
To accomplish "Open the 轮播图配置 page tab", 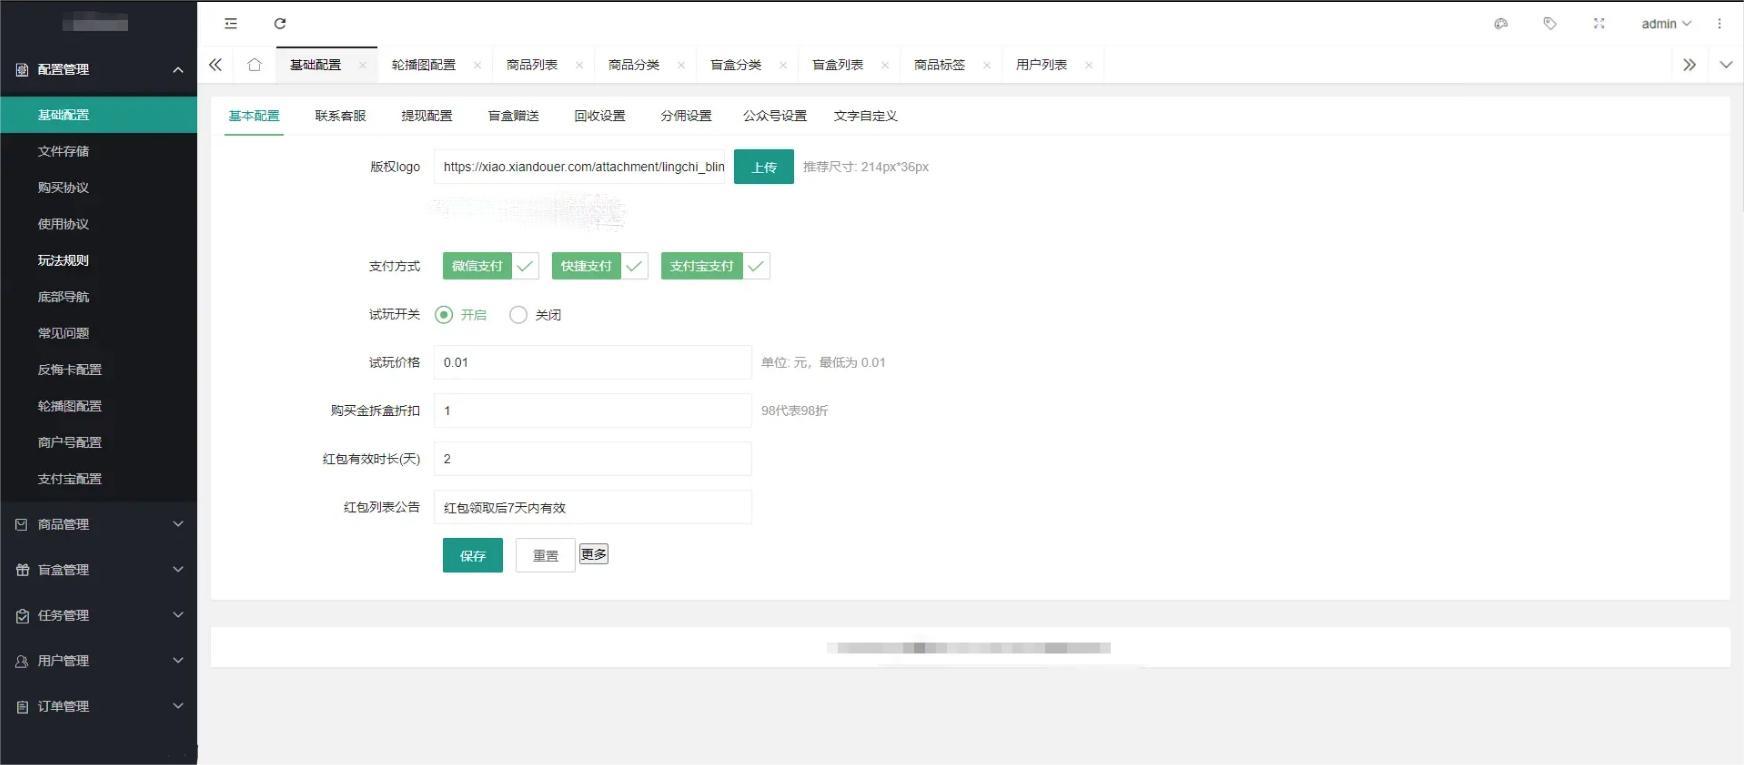I will click(424, 65).
